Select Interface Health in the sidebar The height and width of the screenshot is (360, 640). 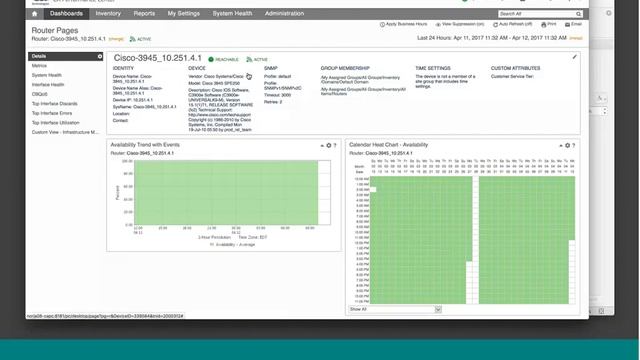48,84
